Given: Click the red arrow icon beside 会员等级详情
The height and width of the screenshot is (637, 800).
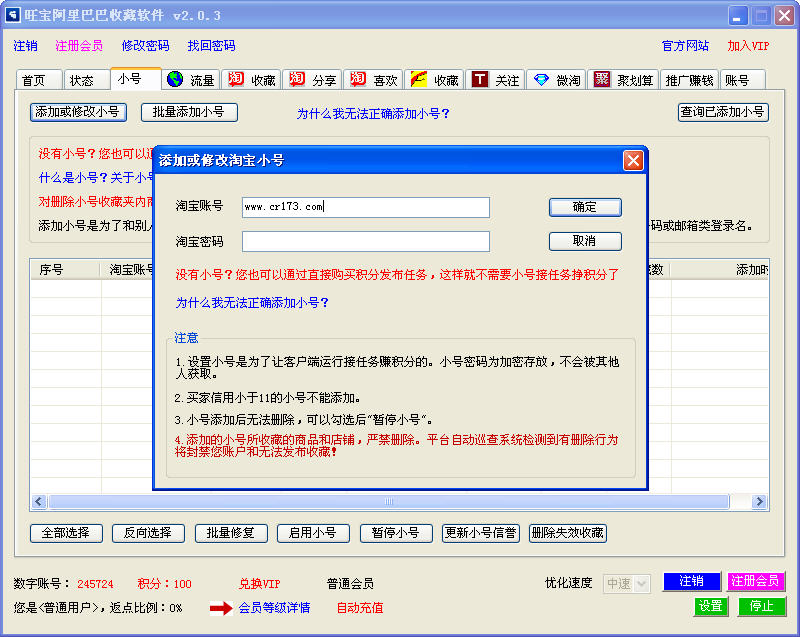Looking at the screenshot, I should 221,608.
